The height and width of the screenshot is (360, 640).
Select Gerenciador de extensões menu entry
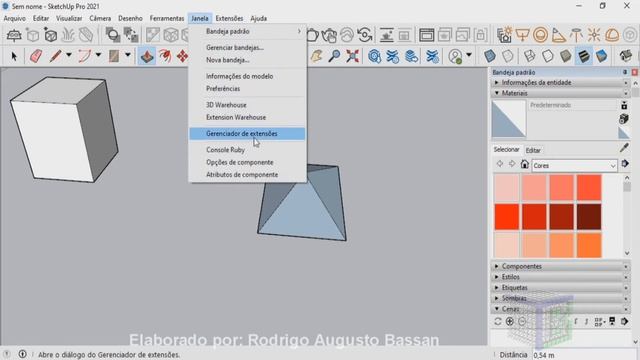[247, 133]
